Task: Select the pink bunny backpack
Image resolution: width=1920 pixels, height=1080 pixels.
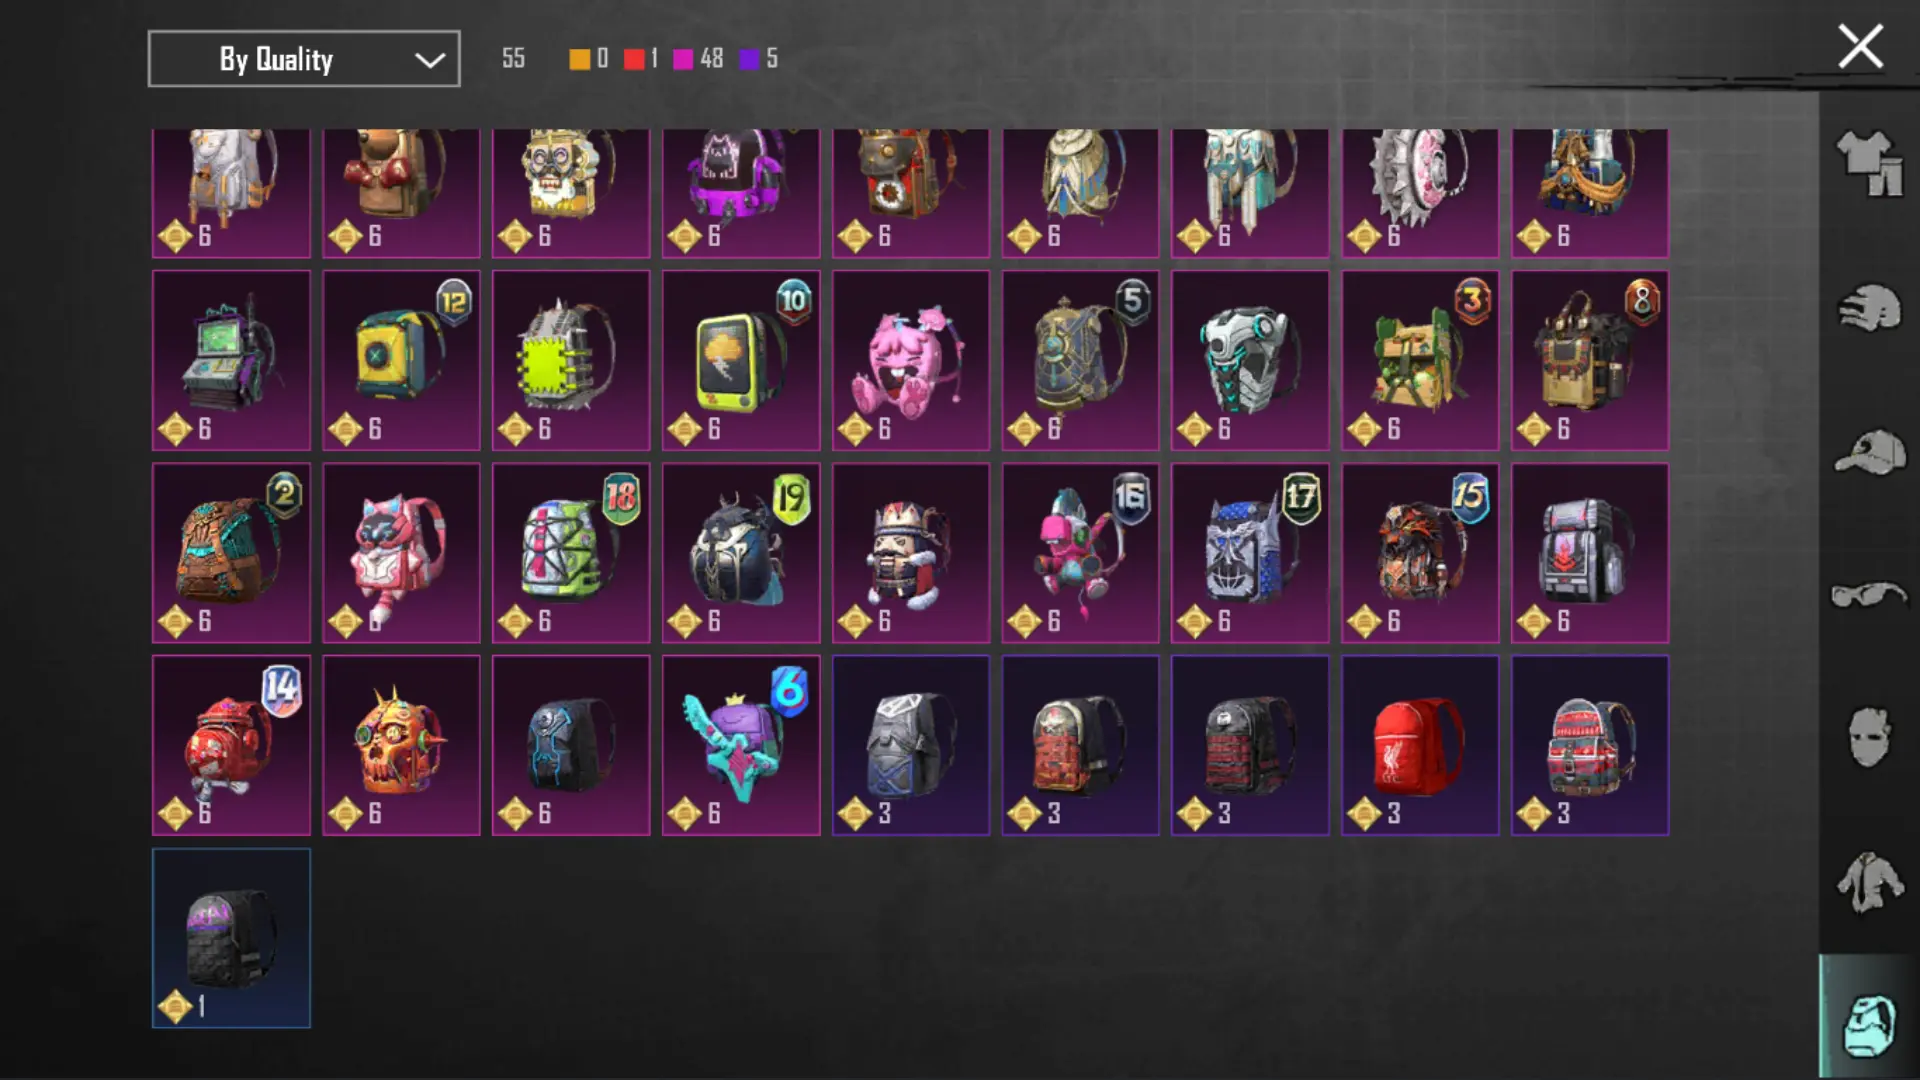Action: pyautogui.click(x=911, y=360)
